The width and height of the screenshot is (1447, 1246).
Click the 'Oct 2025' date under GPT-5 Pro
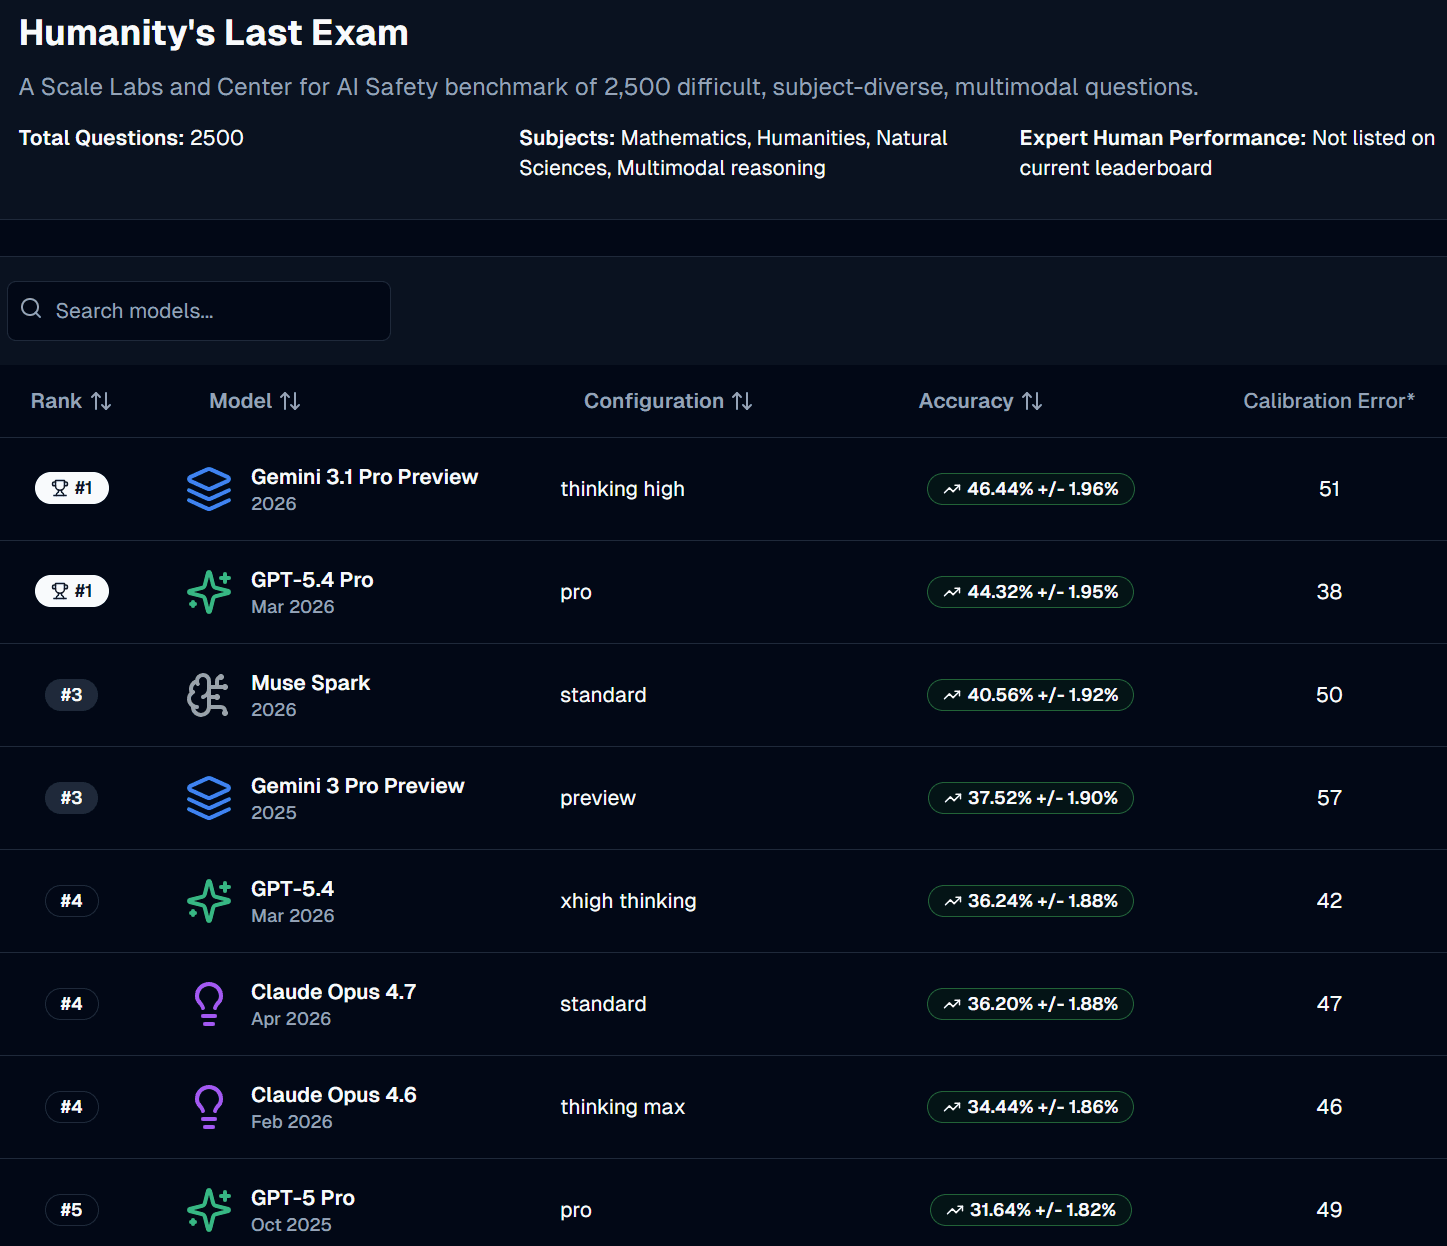[x=291, y=1225]
